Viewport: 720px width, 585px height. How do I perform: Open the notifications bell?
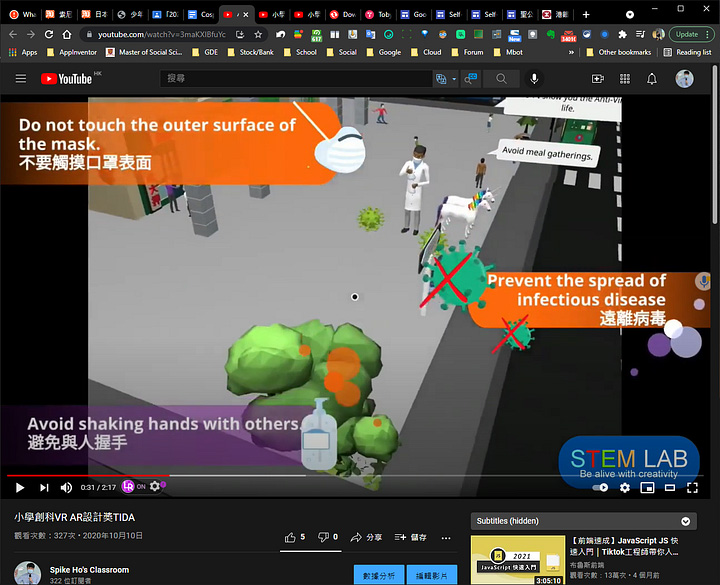(x=652, y=78)
